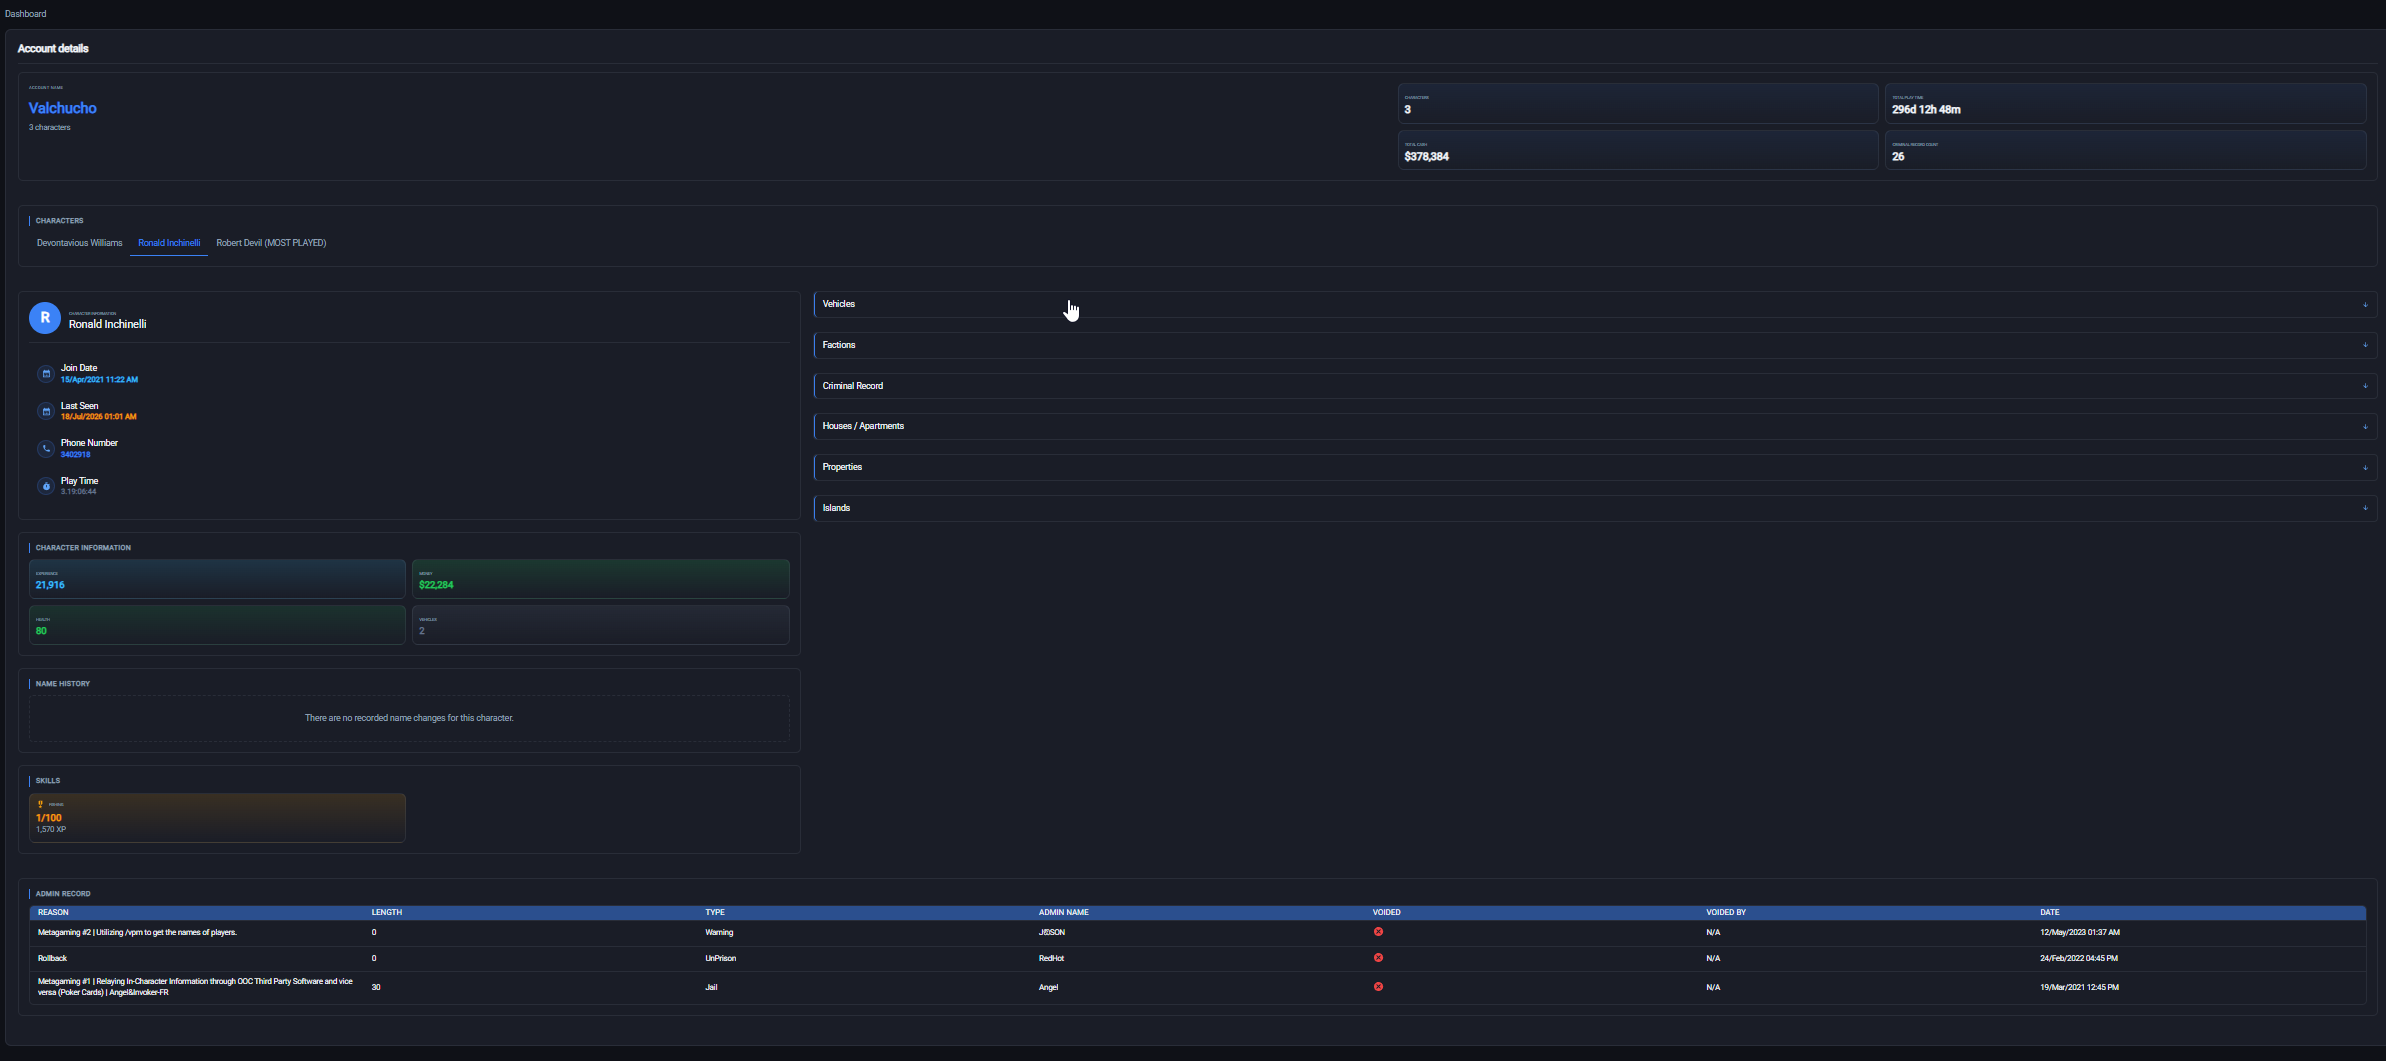Viewport: 2386px width, 1061px height.
Task: Click the date 24/Feb/2022 04:45 PM
Action: pos(2078,958)
